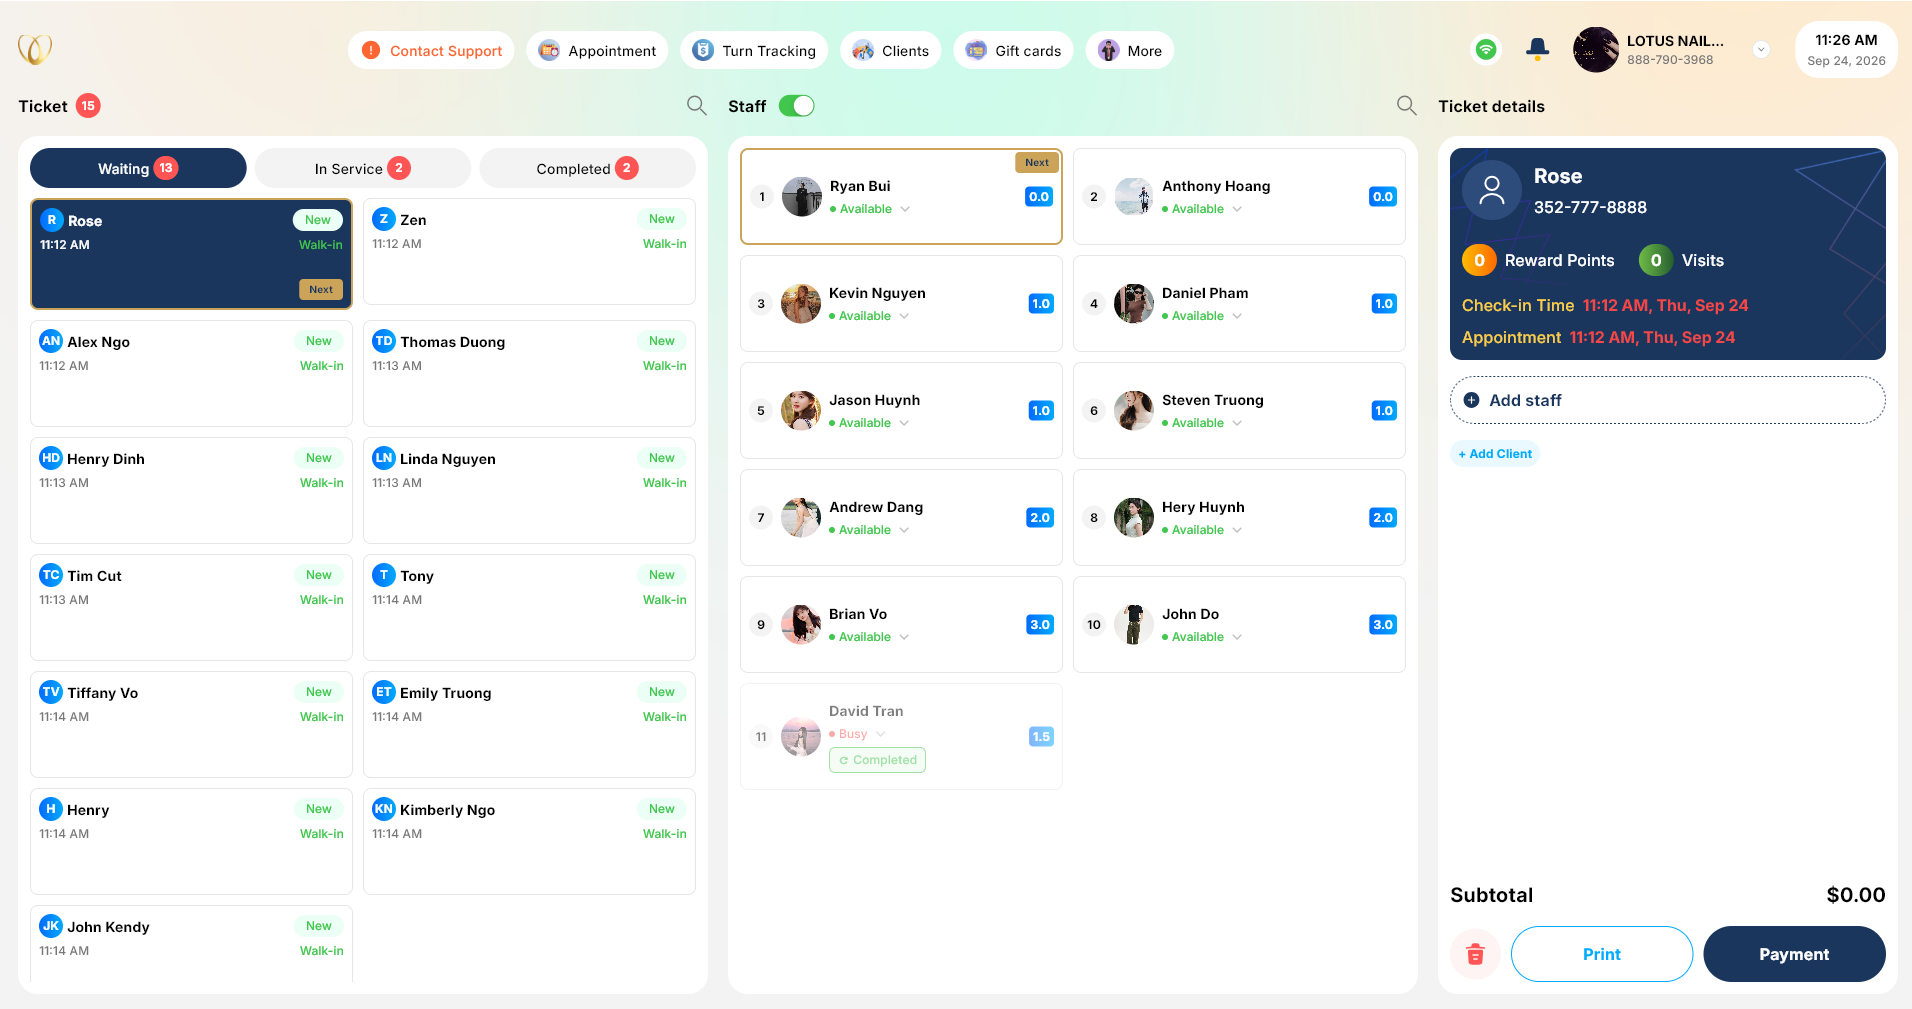The height and width of the screenshot is (1009, 1912).
Task: Click the Lotus Nail salon avatar
Action: point(1595,50)
